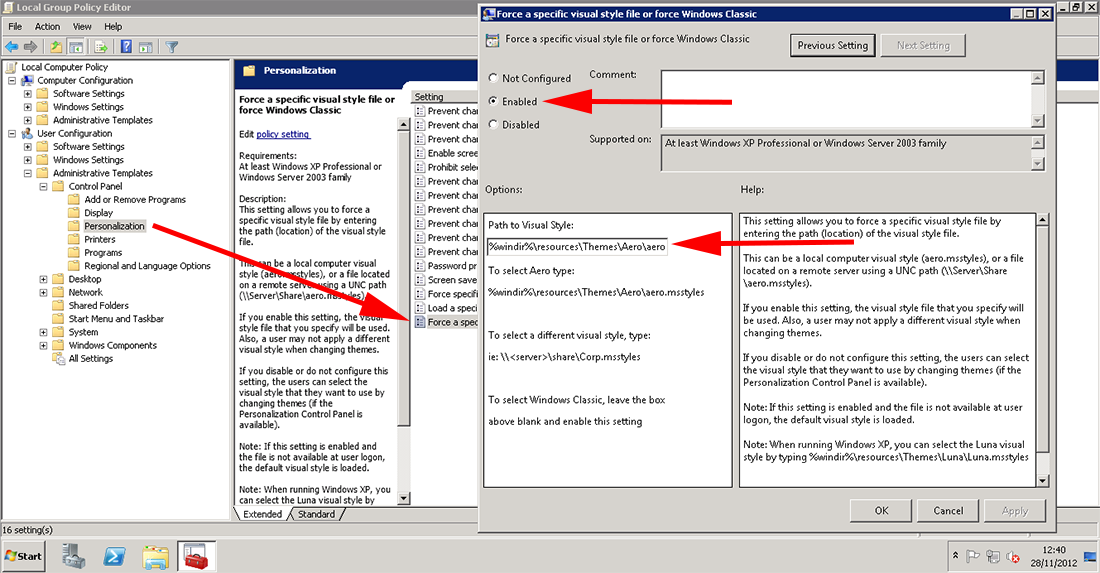
Task: Click the Apply button
Action: (1014, 511)
